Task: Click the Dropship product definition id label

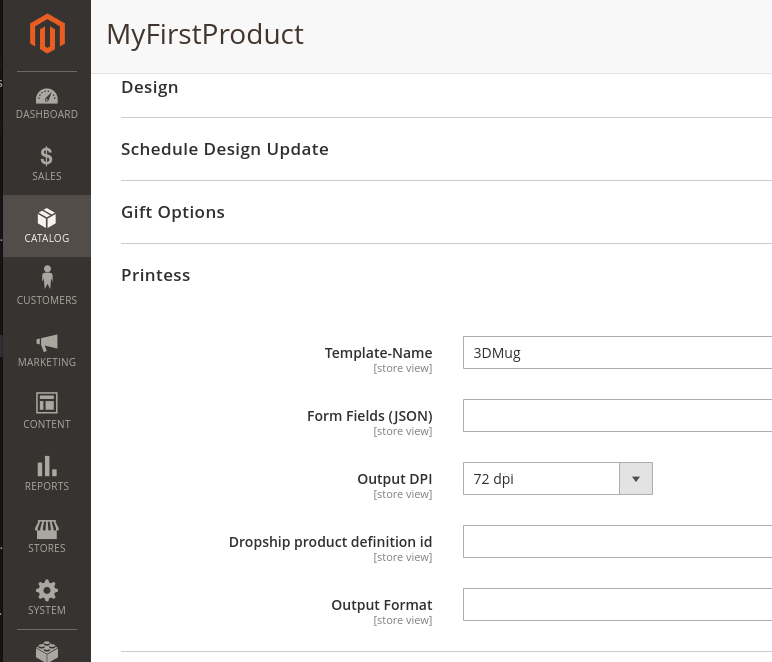Action: click(330, 542)
